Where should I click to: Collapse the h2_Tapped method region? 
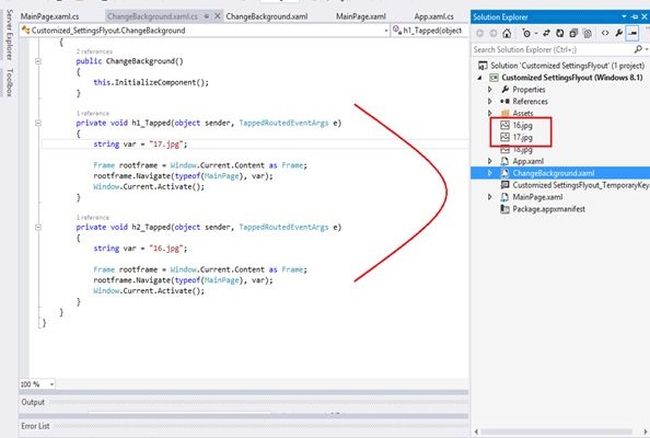38,227
